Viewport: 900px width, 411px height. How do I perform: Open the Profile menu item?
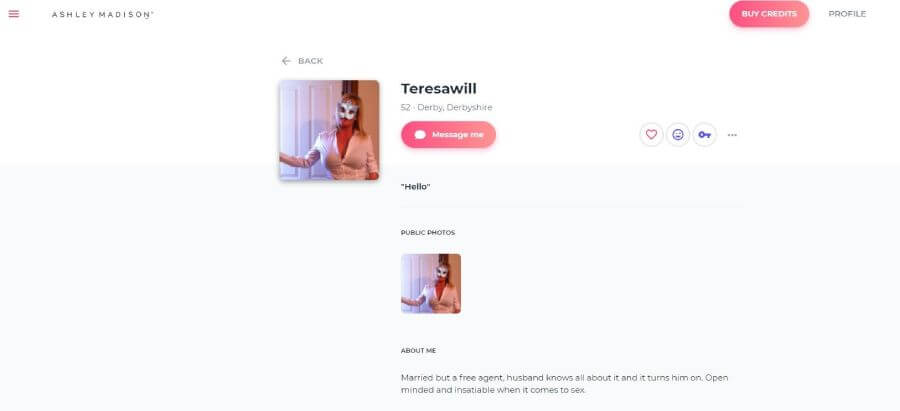[847, 14]
